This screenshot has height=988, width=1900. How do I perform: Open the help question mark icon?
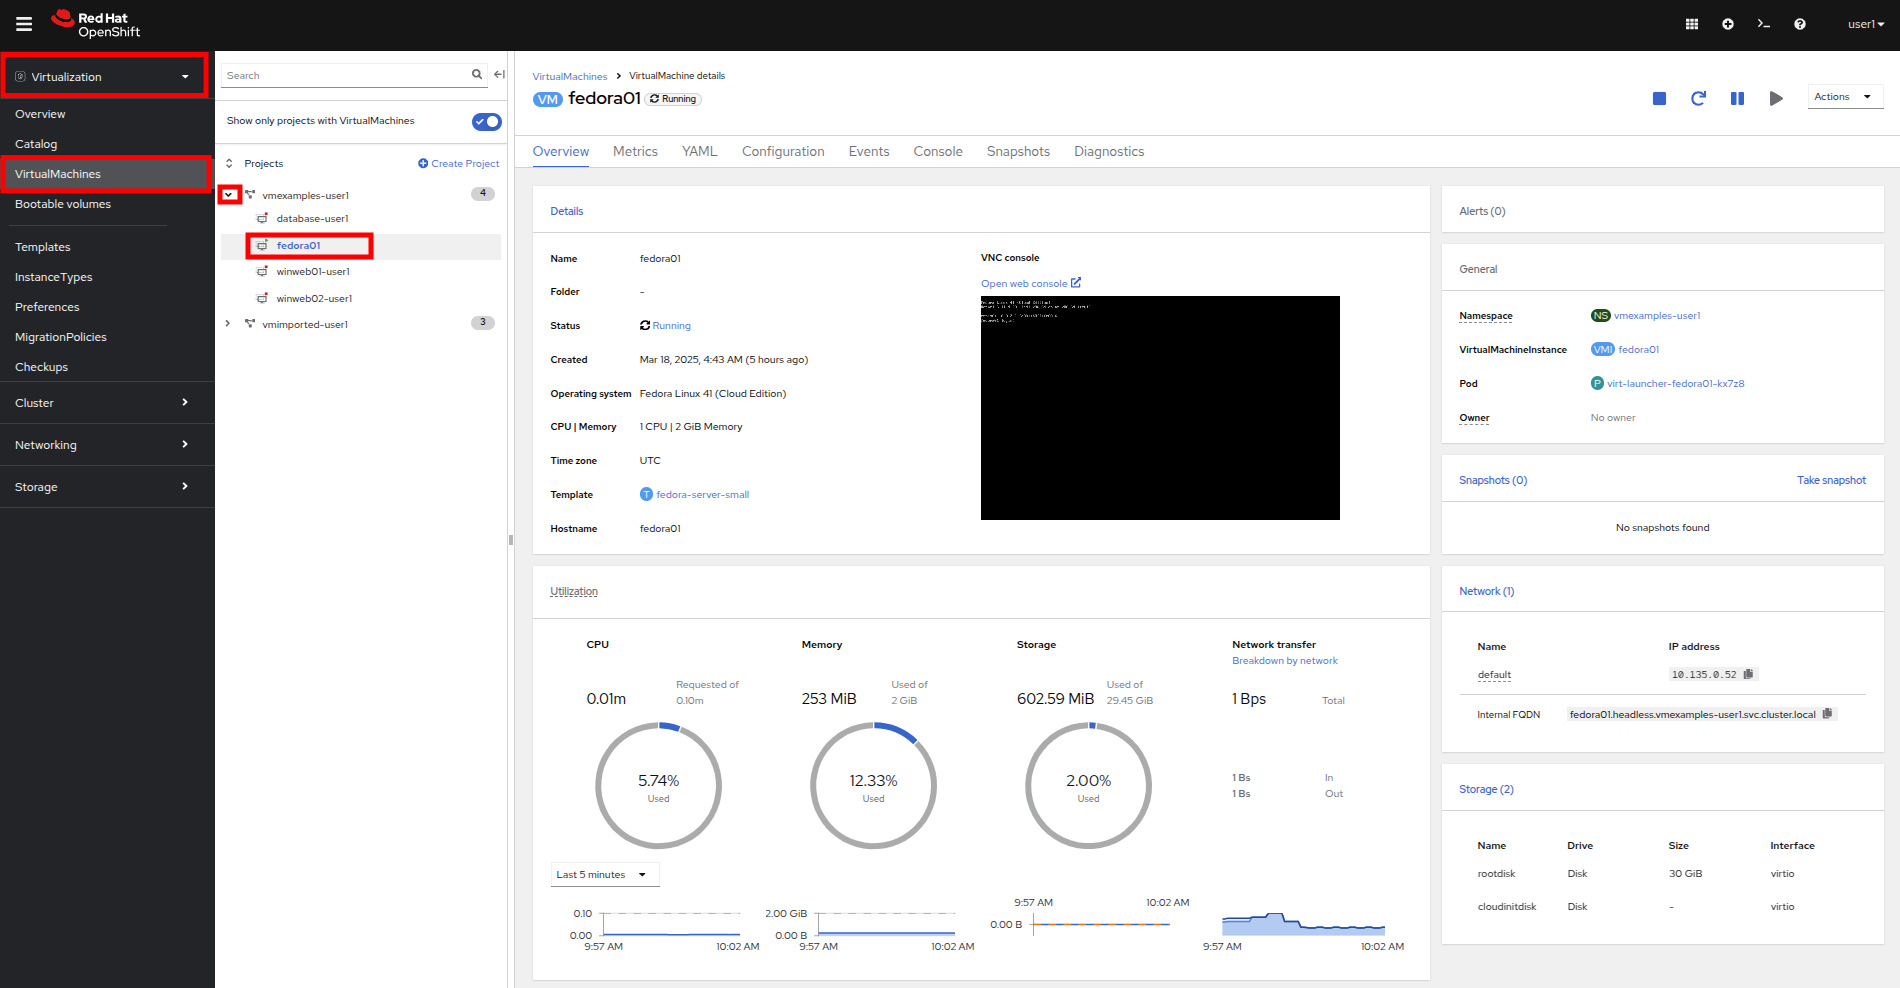pyautogui.click(x=1800, y=24)
